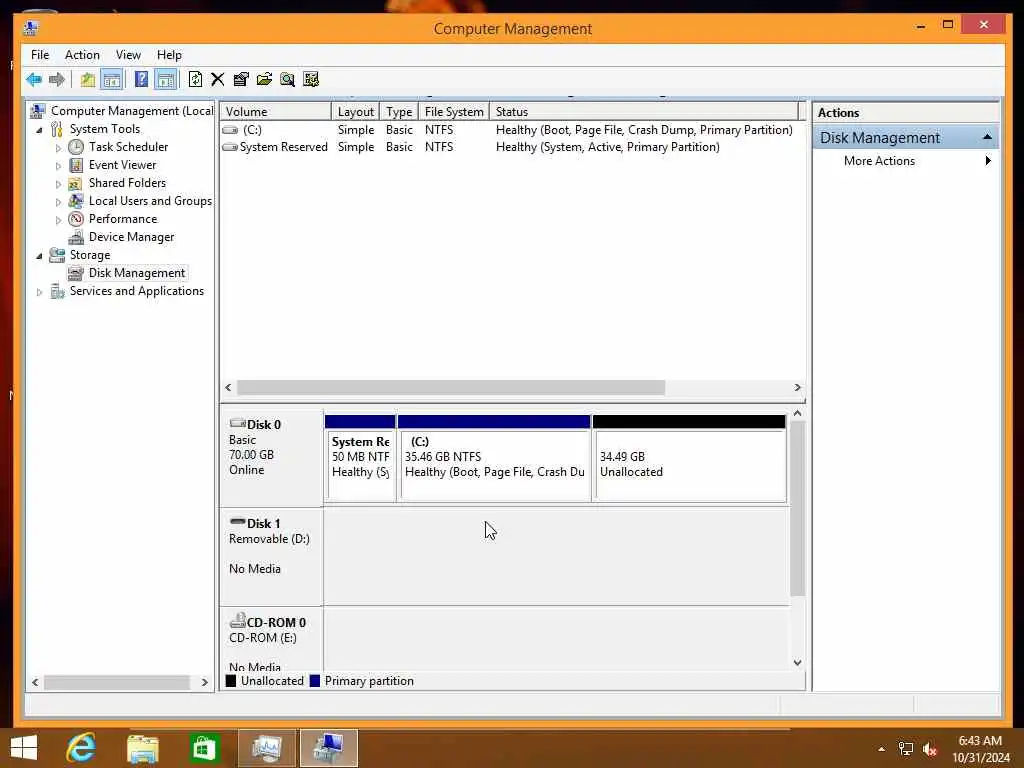Screen dimensions: 1024x768
Task: Sort by Layout column header
Action: [355, 112]
